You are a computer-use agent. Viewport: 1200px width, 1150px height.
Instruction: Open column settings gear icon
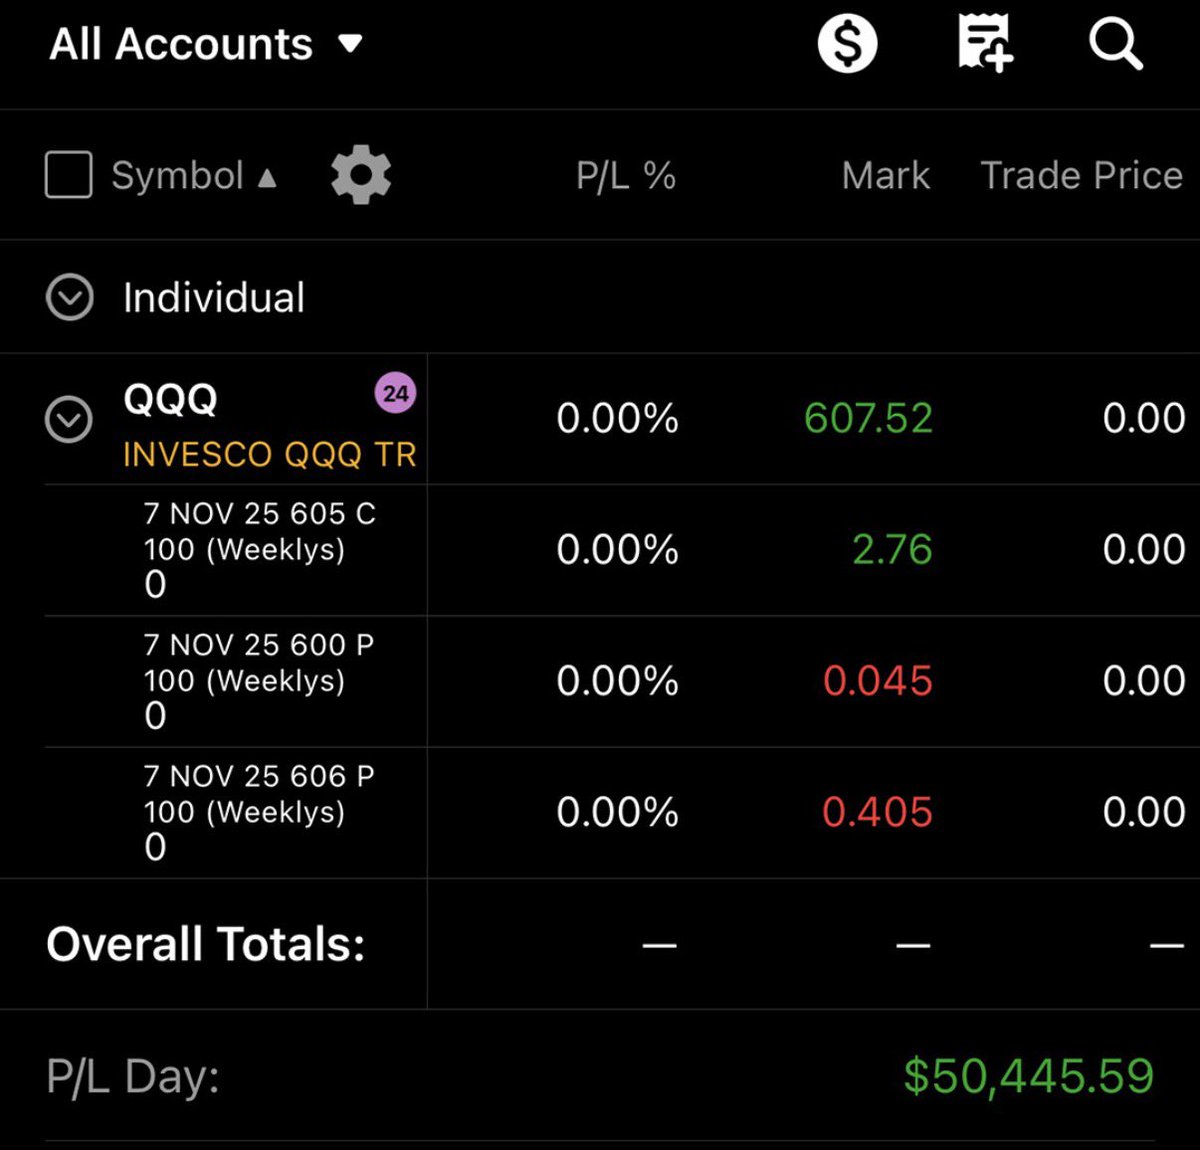pos(361,175)
